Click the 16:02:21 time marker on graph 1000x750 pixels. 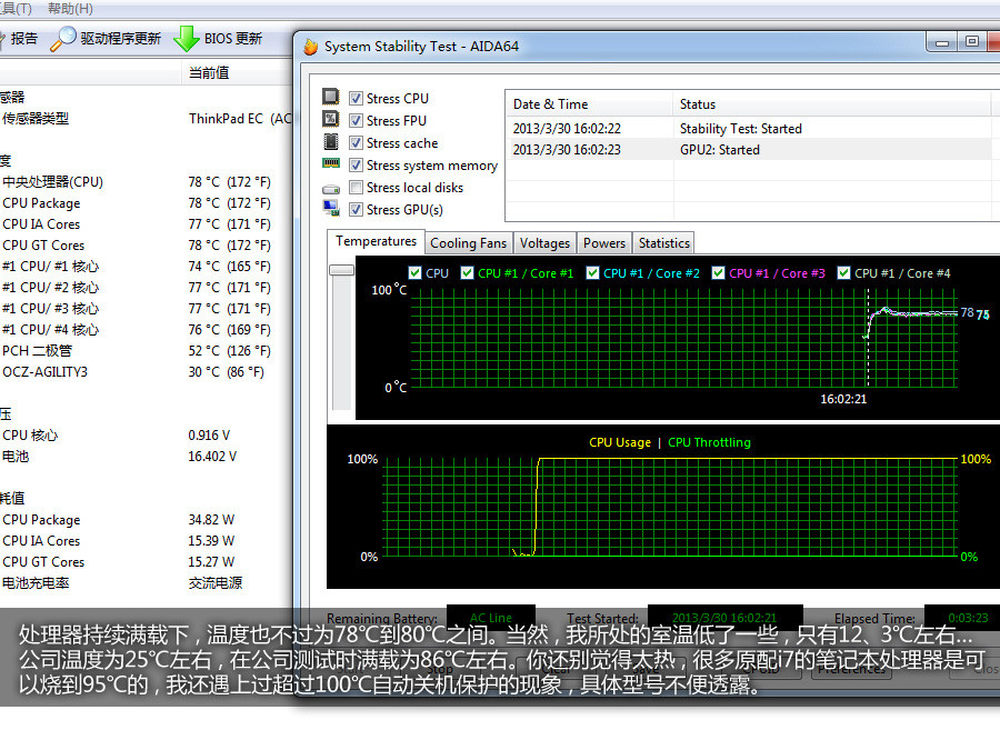[843, 399]
